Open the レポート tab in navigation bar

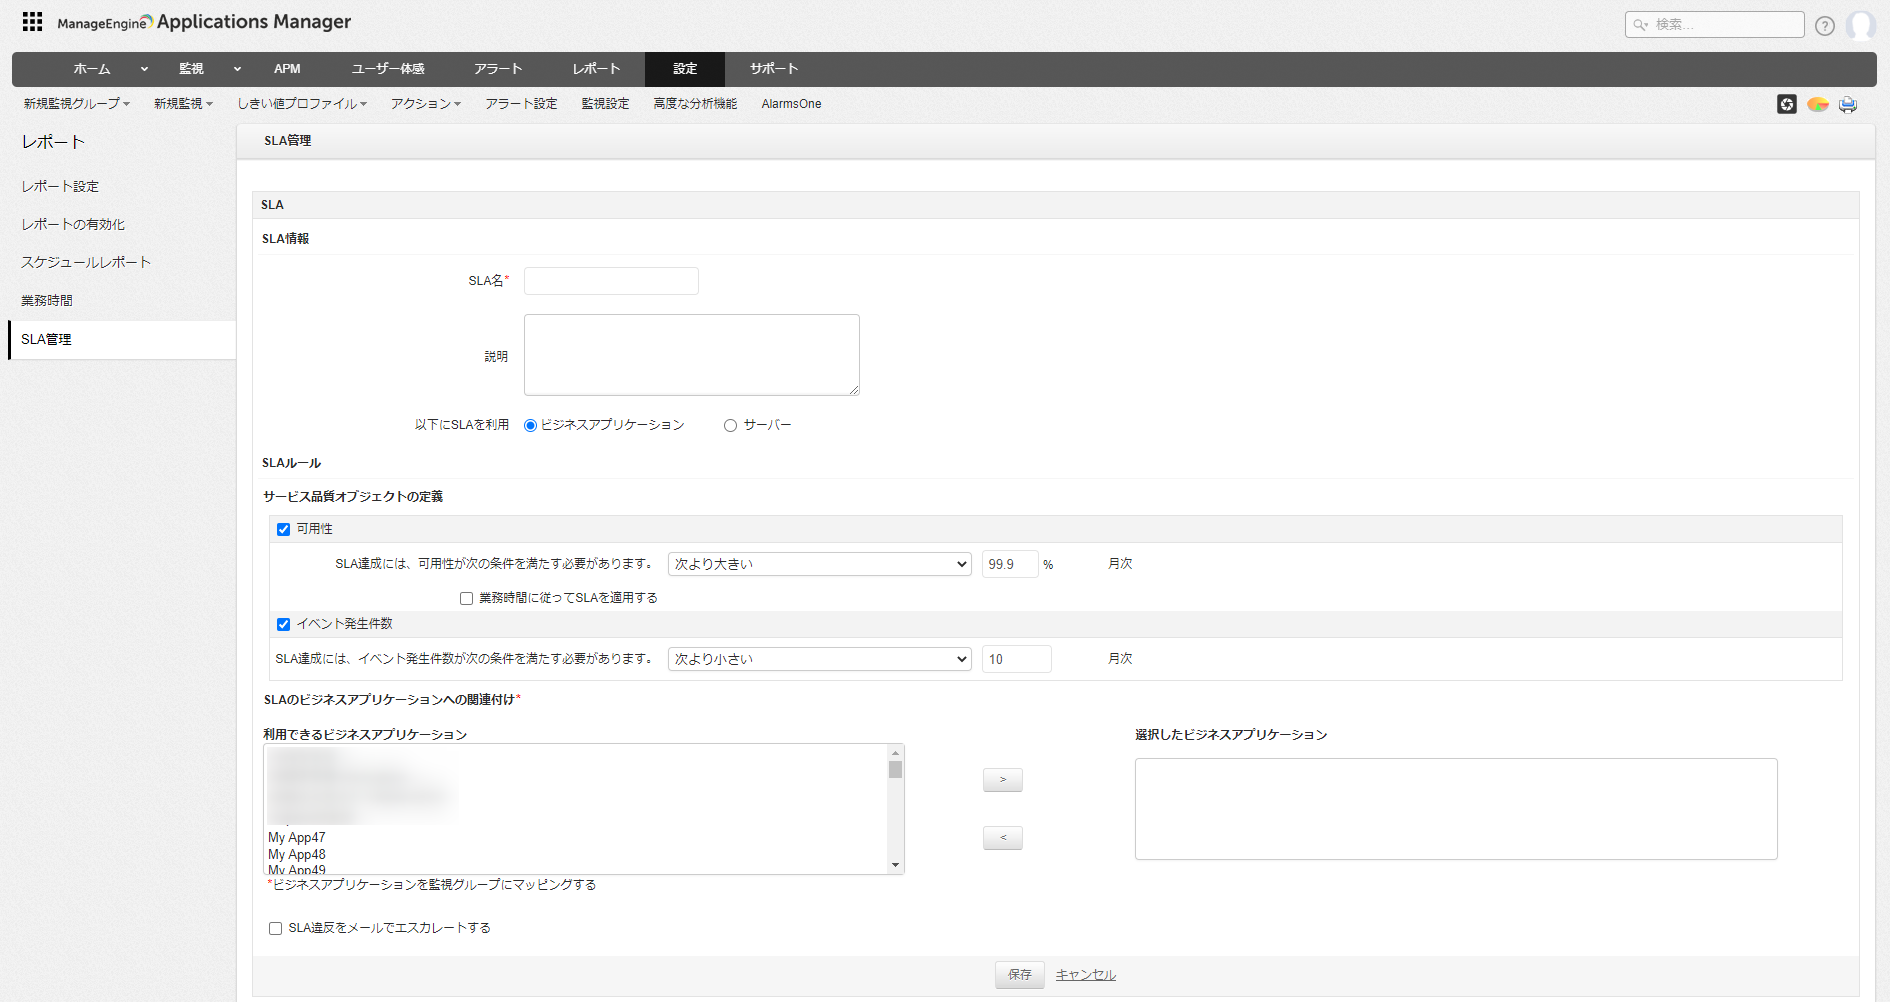[x=597, y=69]
